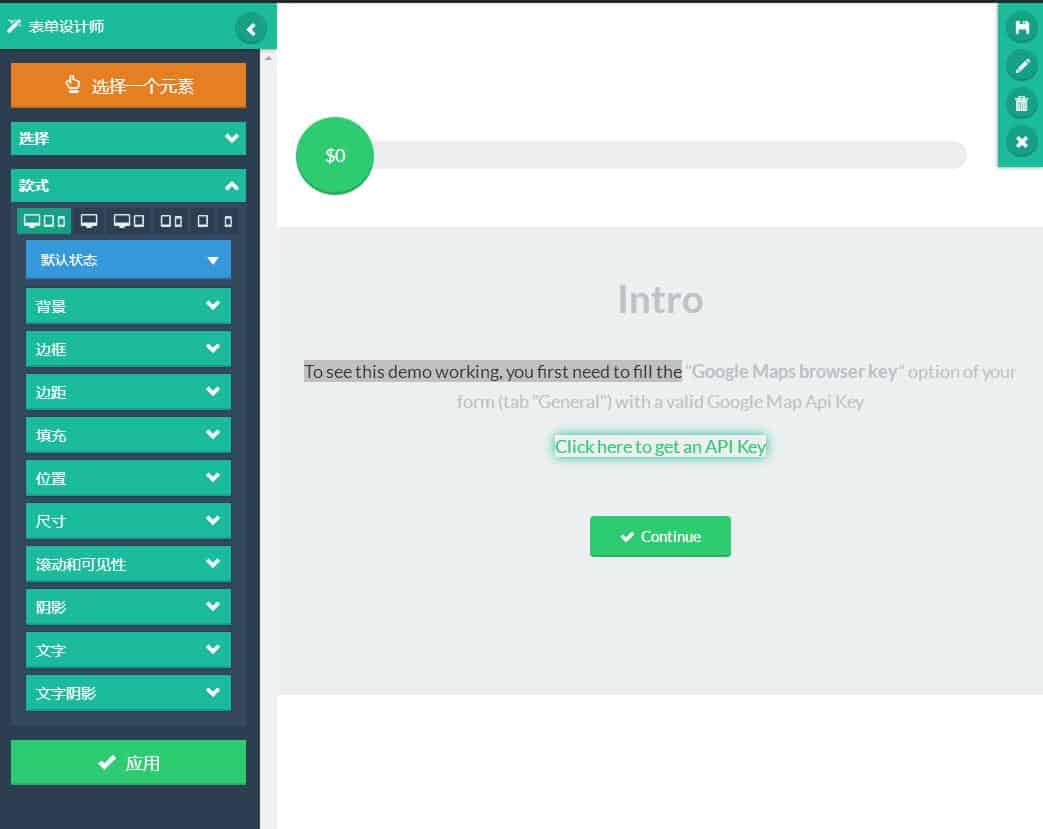This screenshot has width=1043, height=829.
Task: Click the orange 选择一个元素 button
Action: (128, 85)
